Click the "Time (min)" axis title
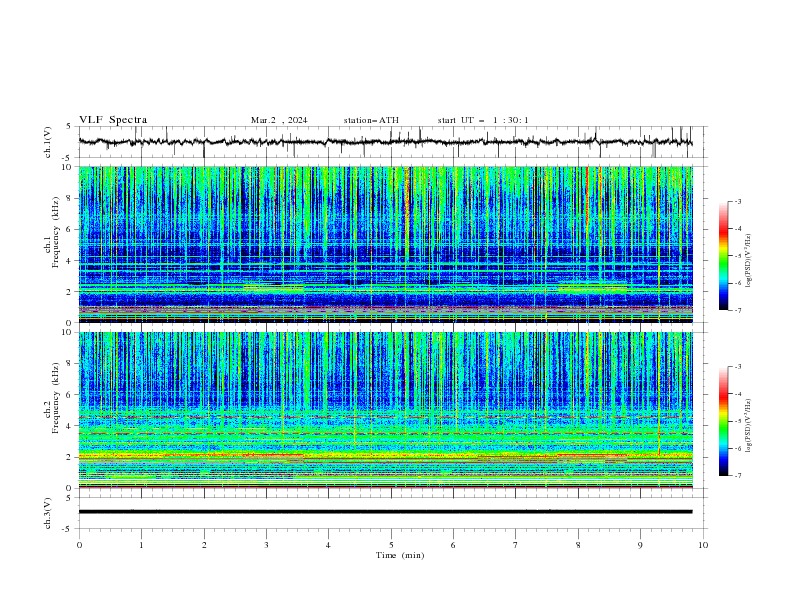 pyautogui.click(x=400, y=555)
